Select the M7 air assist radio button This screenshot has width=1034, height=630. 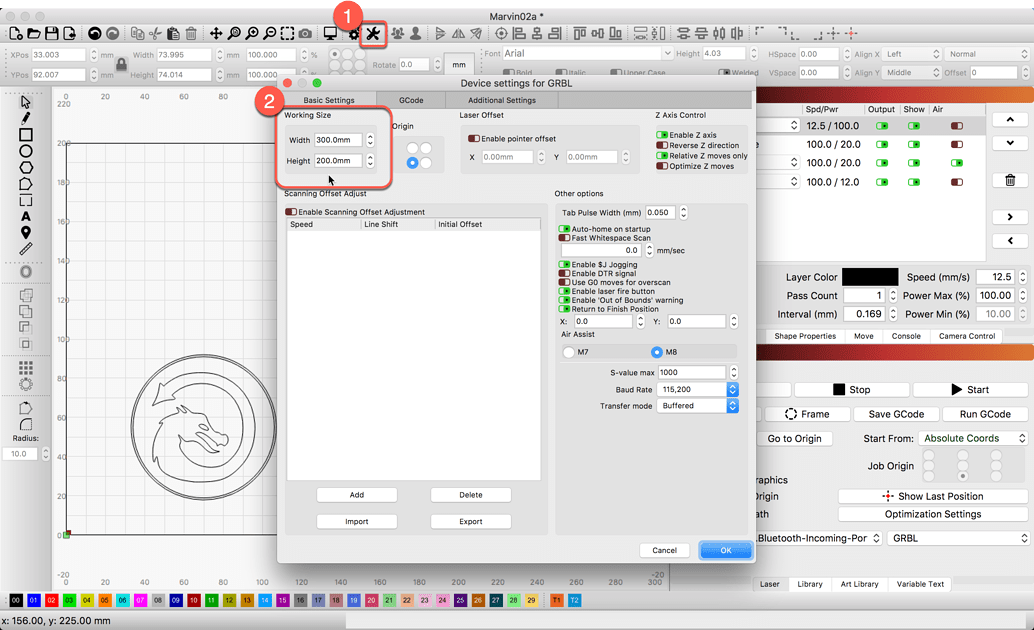tap(569, 352)
